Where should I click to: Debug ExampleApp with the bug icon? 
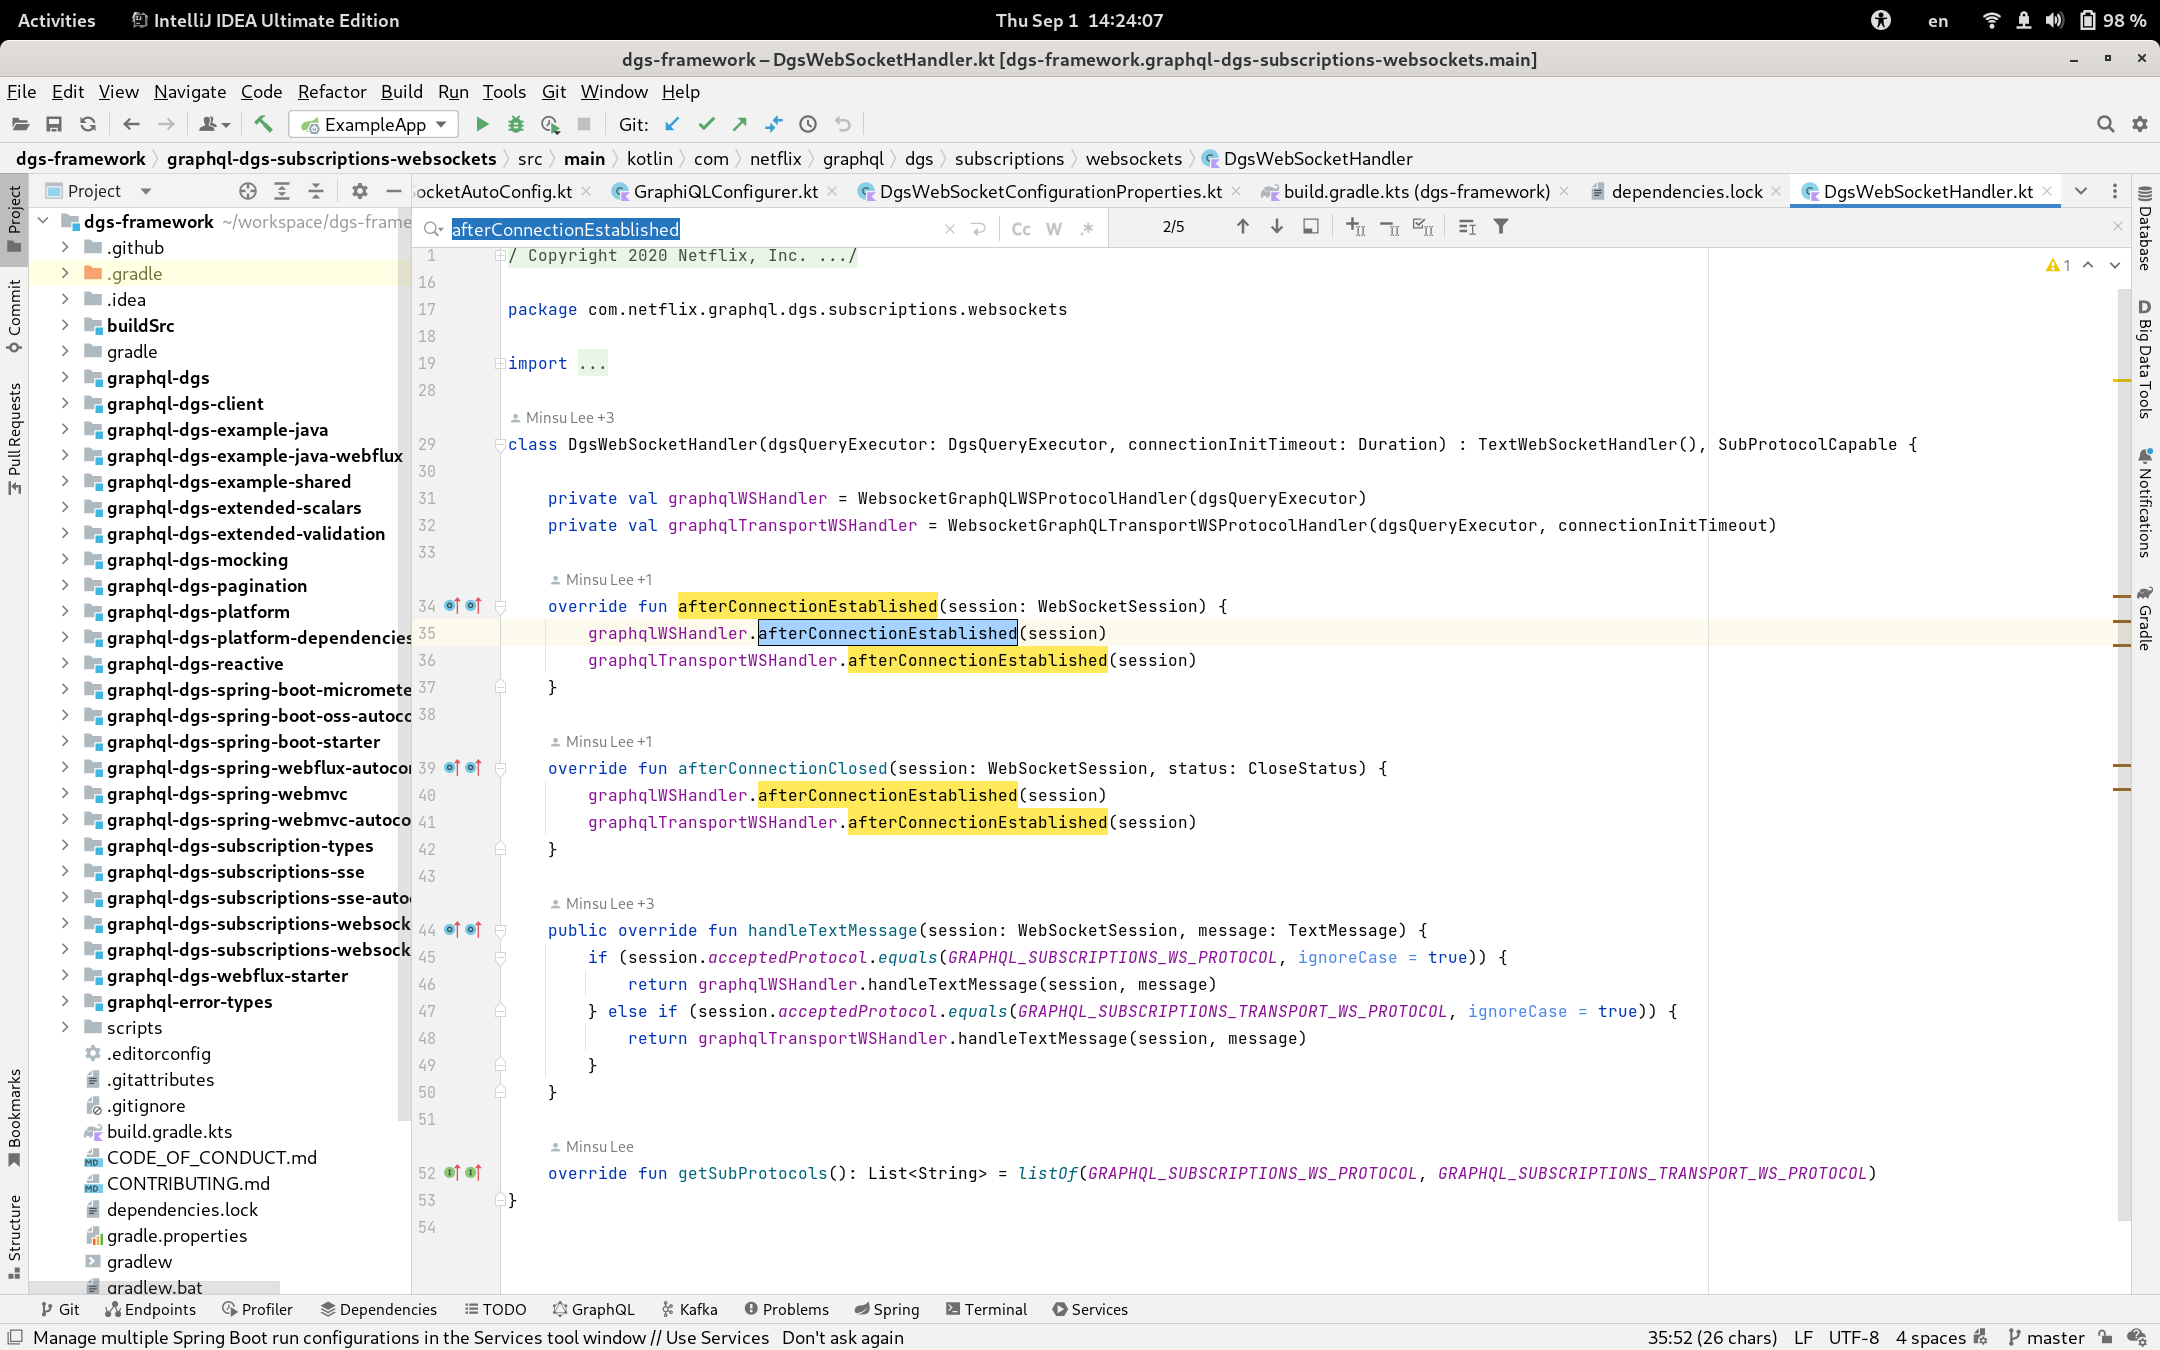[516, 124]
